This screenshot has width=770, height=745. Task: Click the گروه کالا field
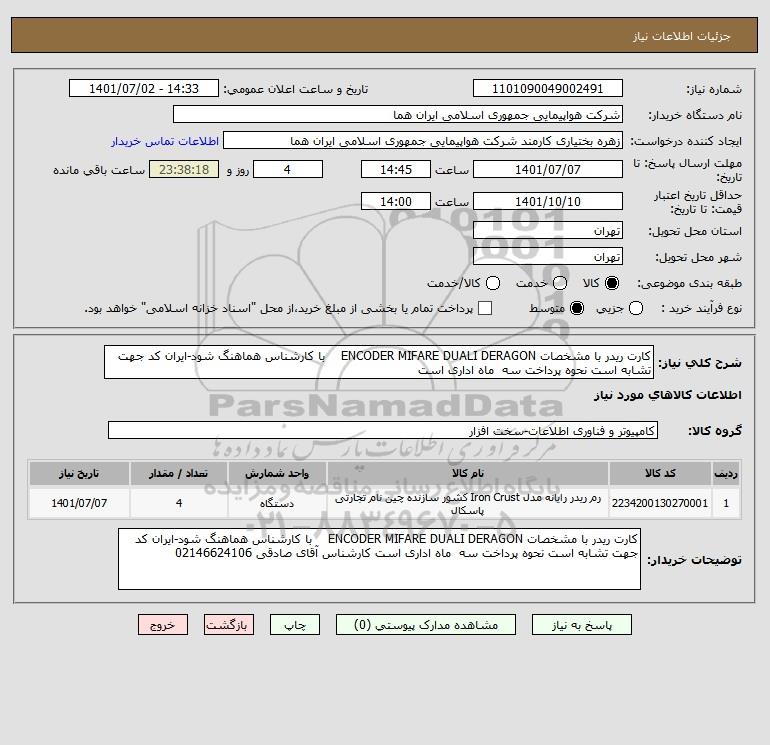pyautogui.click(x=383, y=430)
